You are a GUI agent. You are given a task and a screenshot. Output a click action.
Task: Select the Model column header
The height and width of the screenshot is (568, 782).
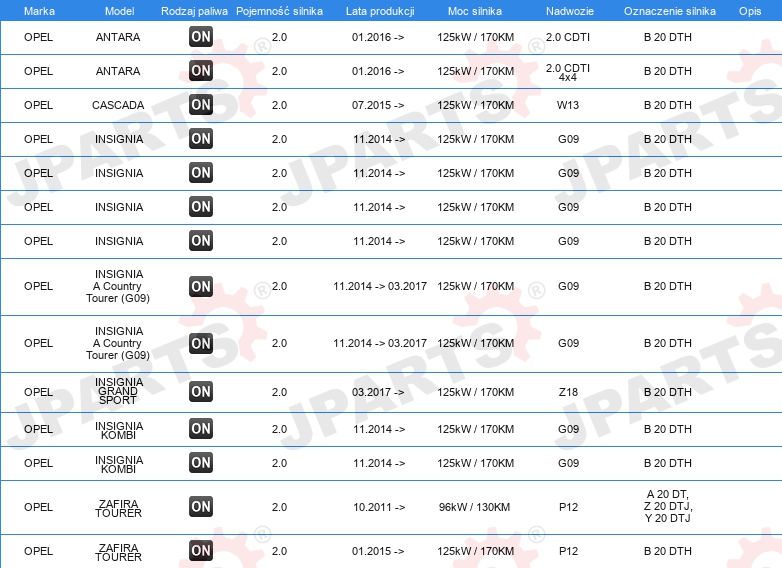(x=119, y=11)
